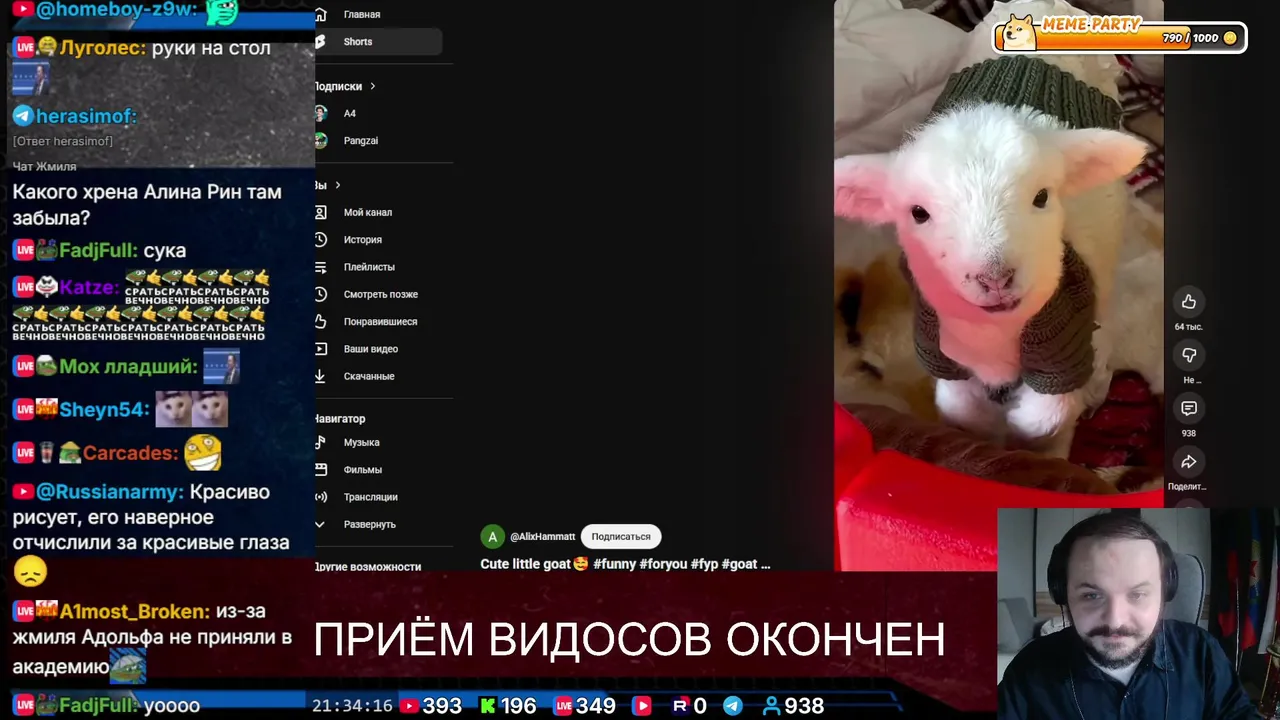
Task: Click the Смотреть позже clock icon
Action: click(320, 294)
